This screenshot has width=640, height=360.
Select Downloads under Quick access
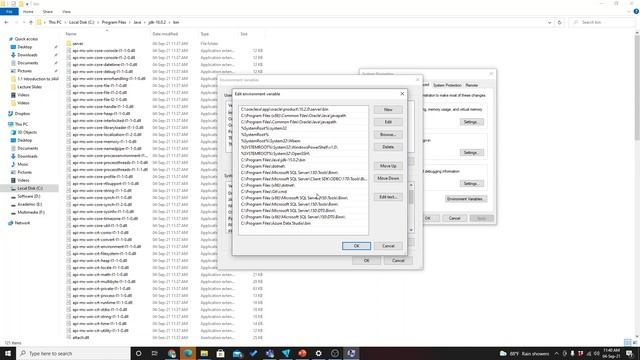27,55
